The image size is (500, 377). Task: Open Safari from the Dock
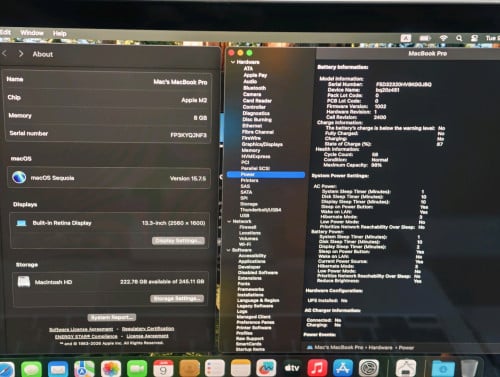[x=6, y=370]
